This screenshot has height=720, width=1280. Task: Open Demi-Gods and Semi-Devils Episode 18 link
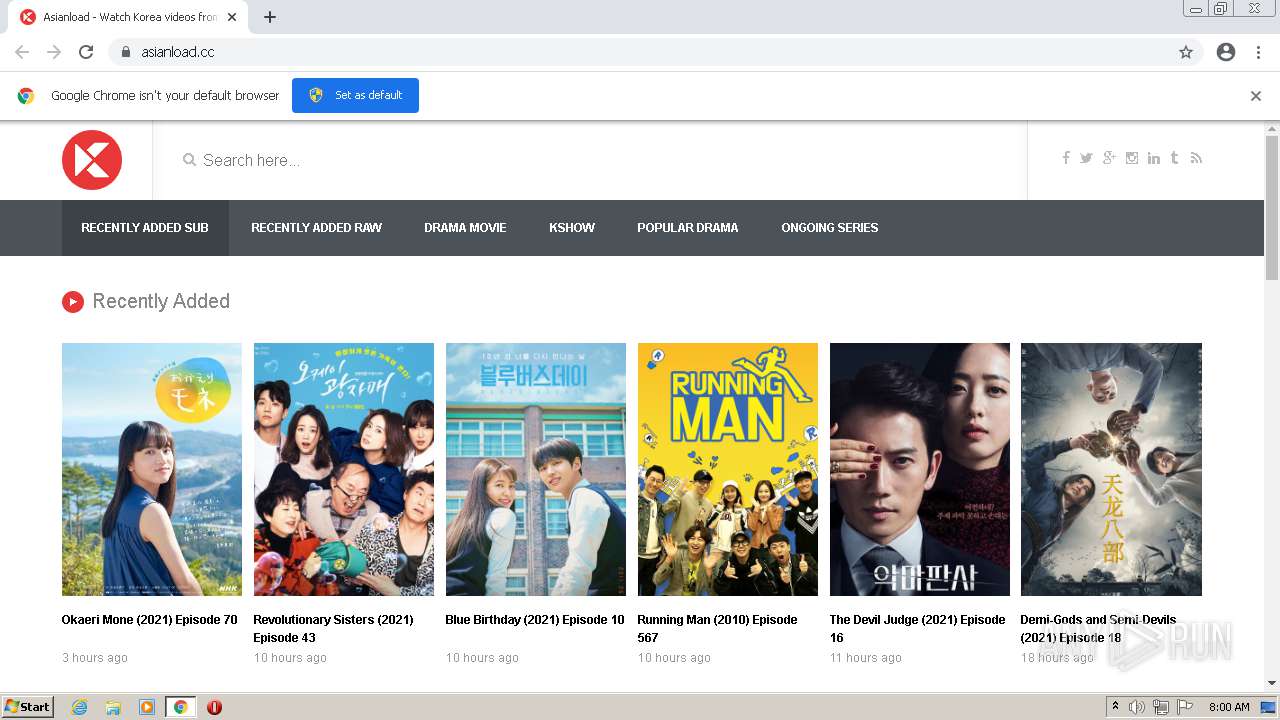point(1099,629)
